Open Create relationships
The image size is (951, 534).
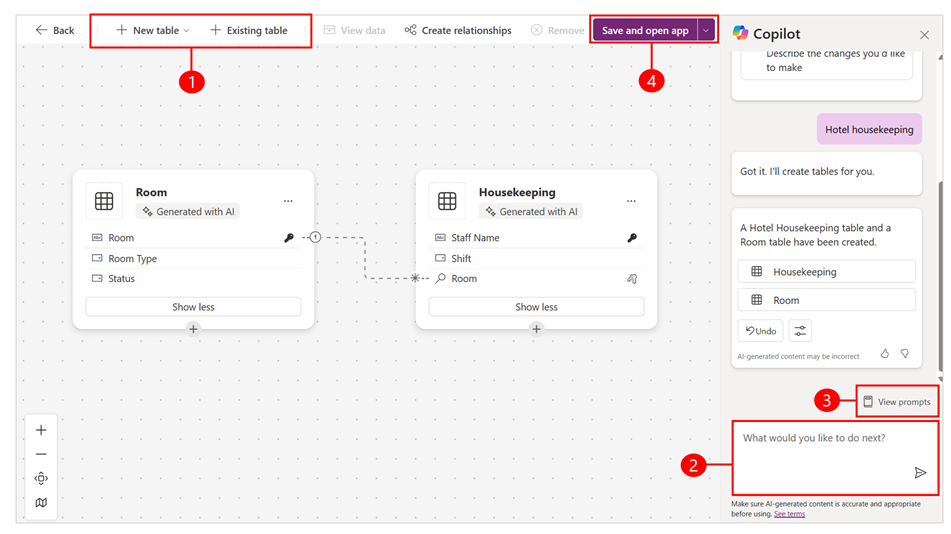[458, 30]
